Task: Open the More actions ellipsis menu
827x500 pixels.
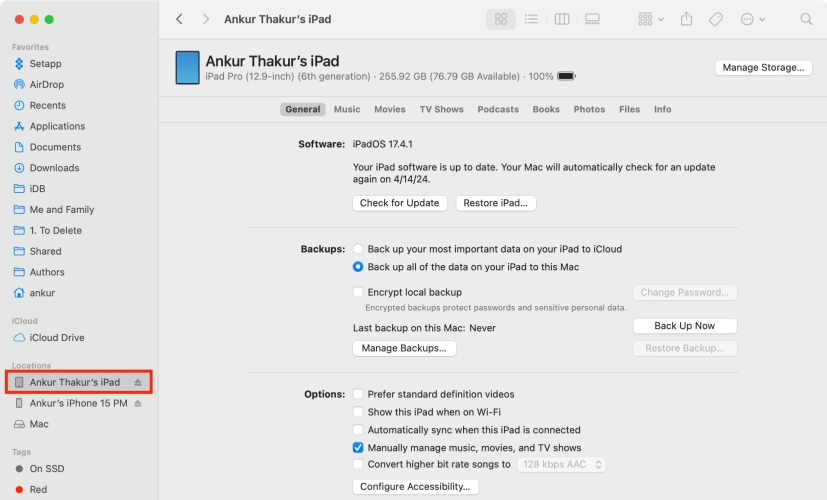Action: 752,19
